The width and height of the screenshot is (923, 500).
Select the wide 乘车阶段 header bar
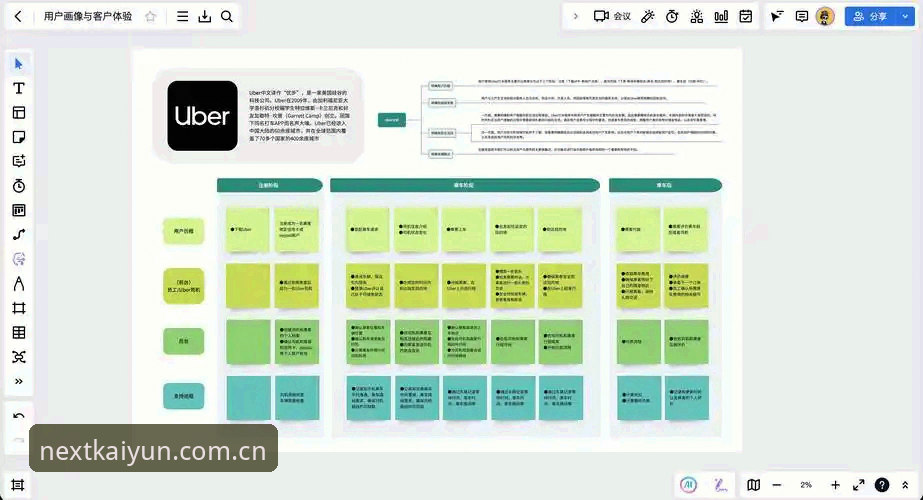coord(464,185)
